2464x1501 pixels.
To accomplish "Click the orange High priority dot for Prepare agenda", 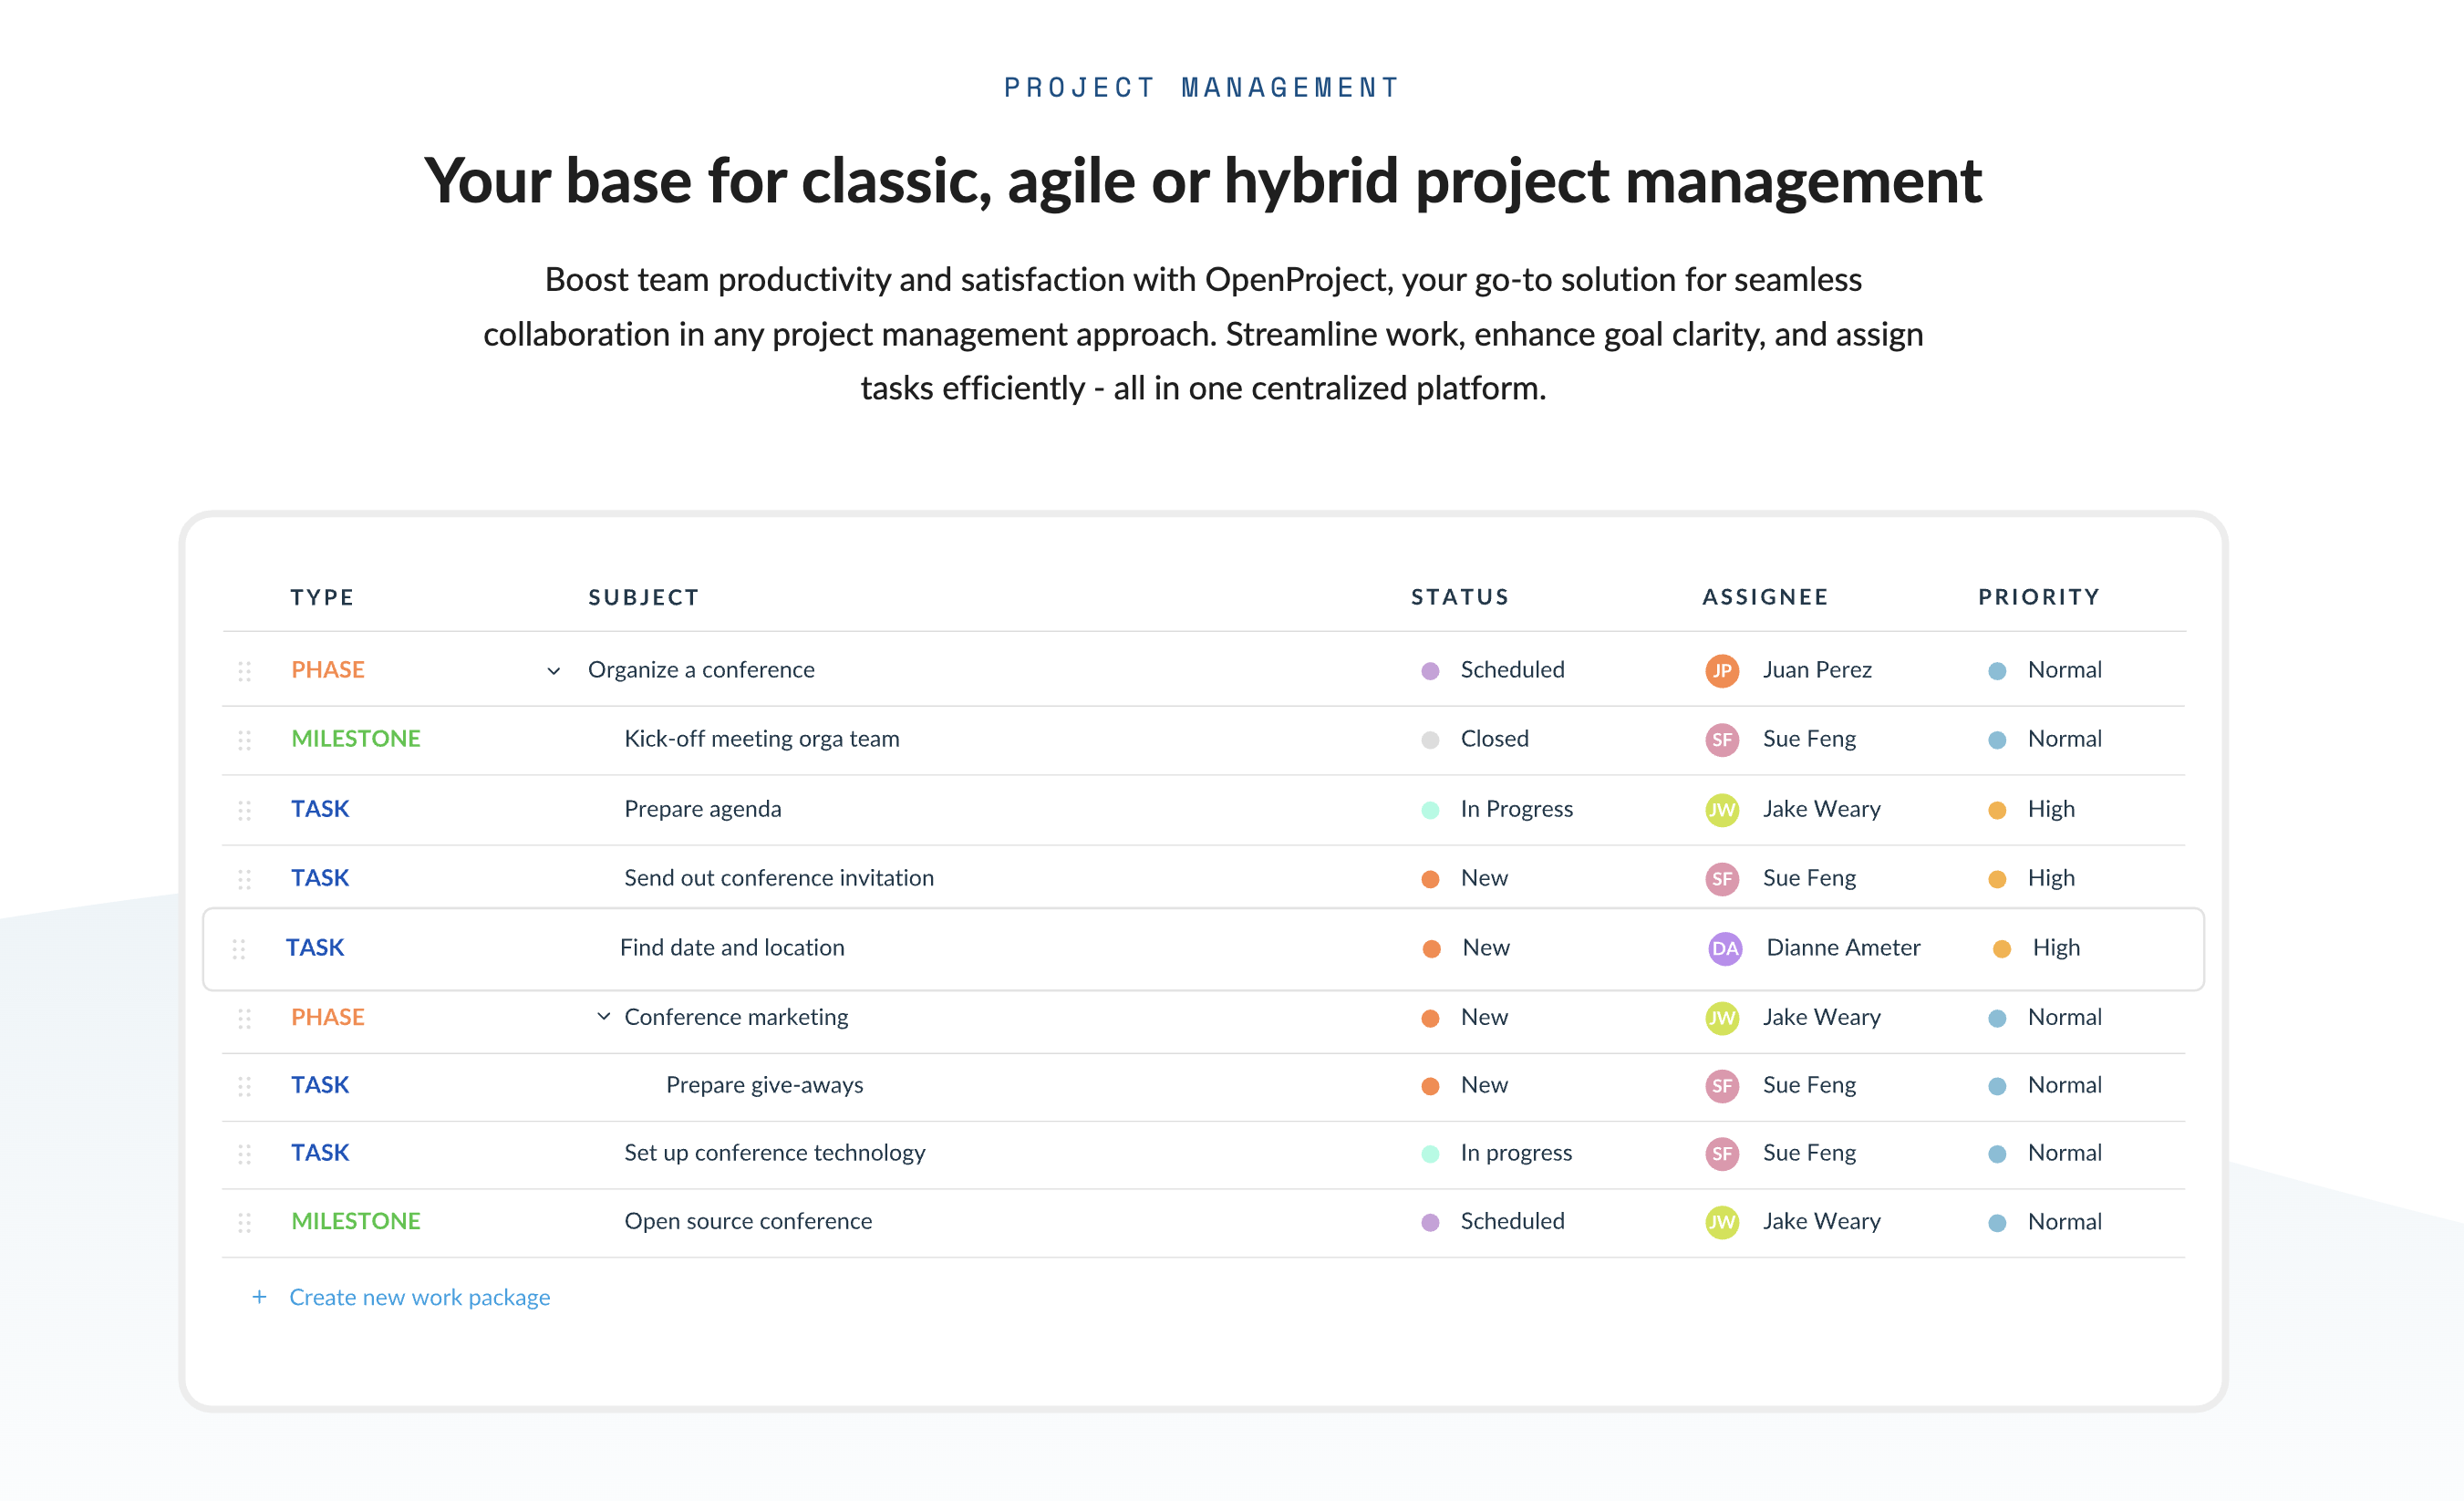I will [1996, 810].
